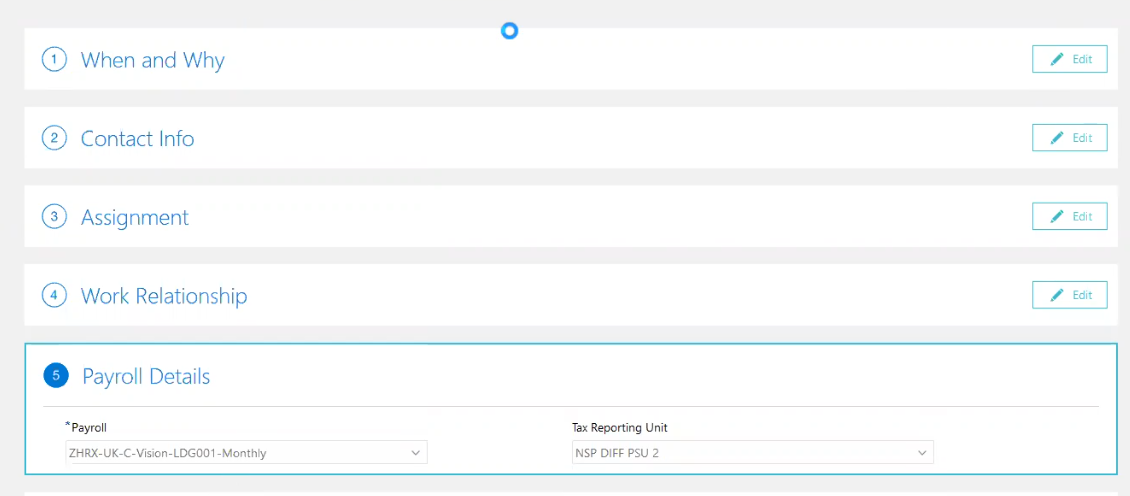Open the Tax Reporting Unit dropdown arrow
The image size is (1130, 496).
(x=922, y=453)
